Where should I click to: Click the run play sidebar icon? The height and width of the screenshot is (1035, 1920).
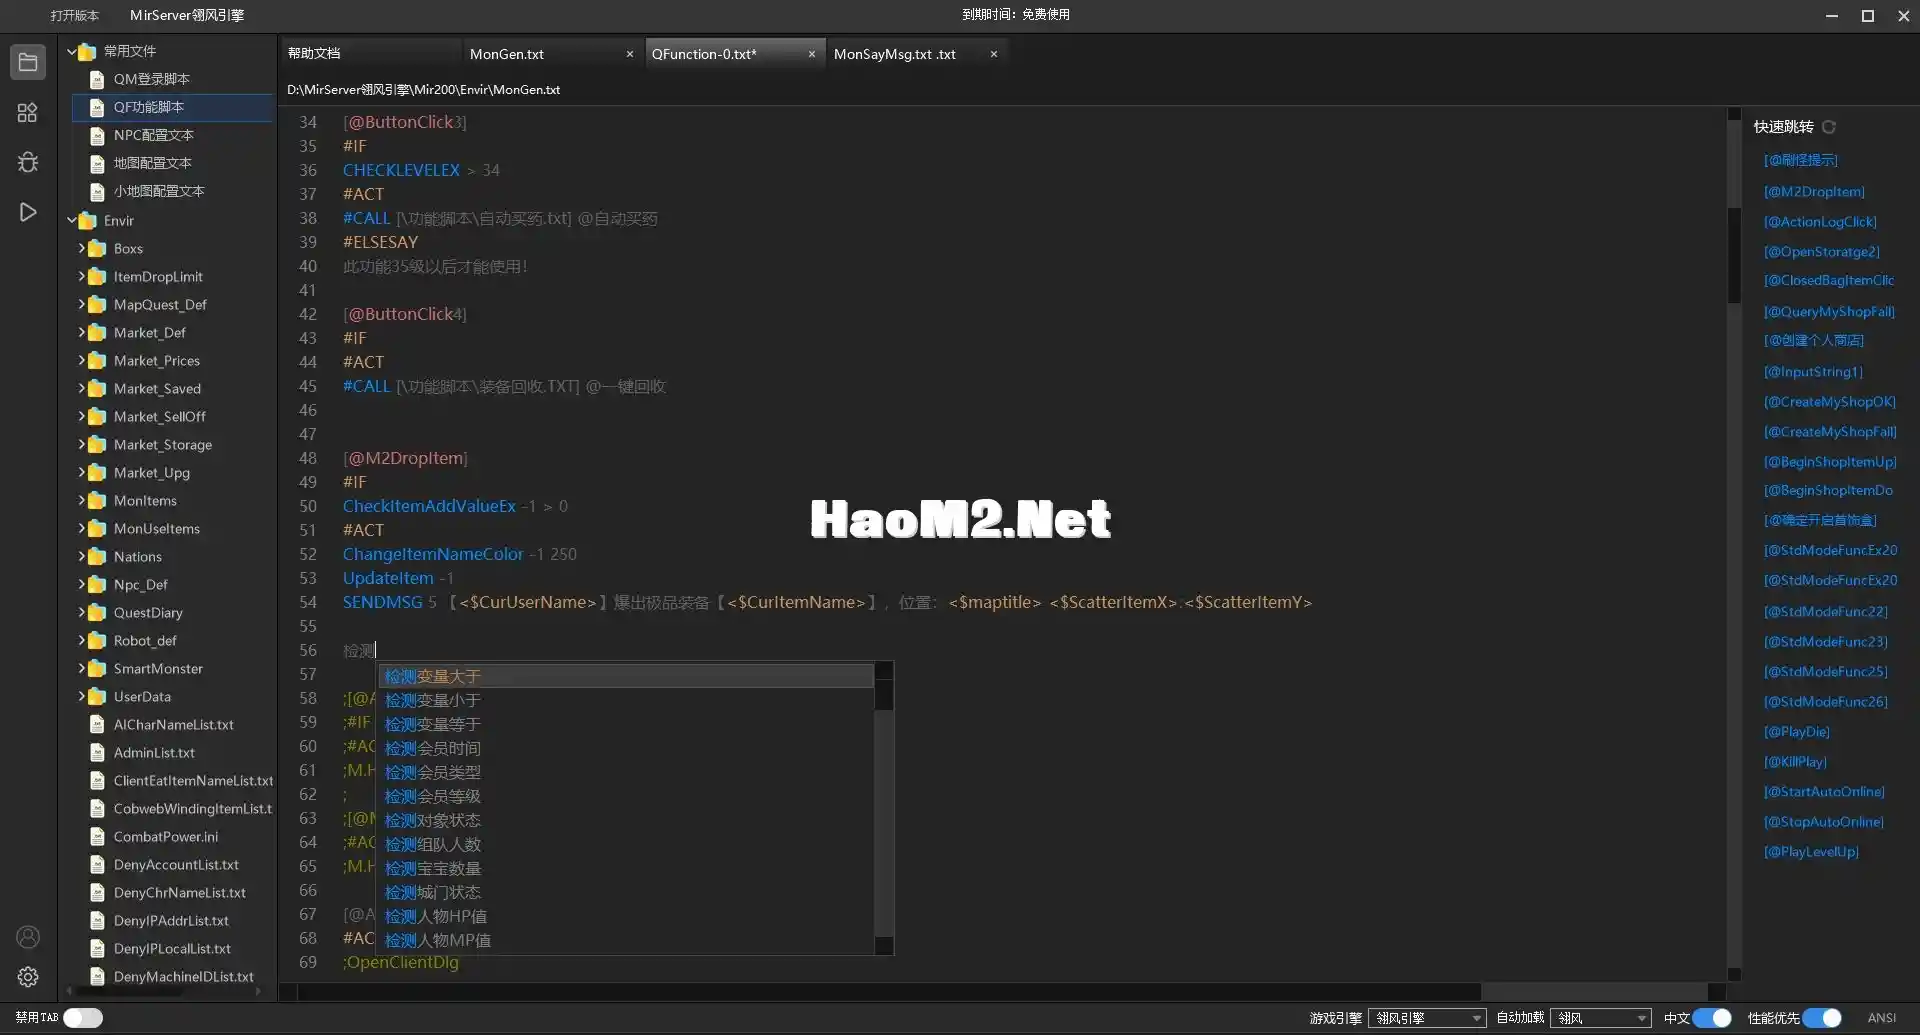coord(28,212)
